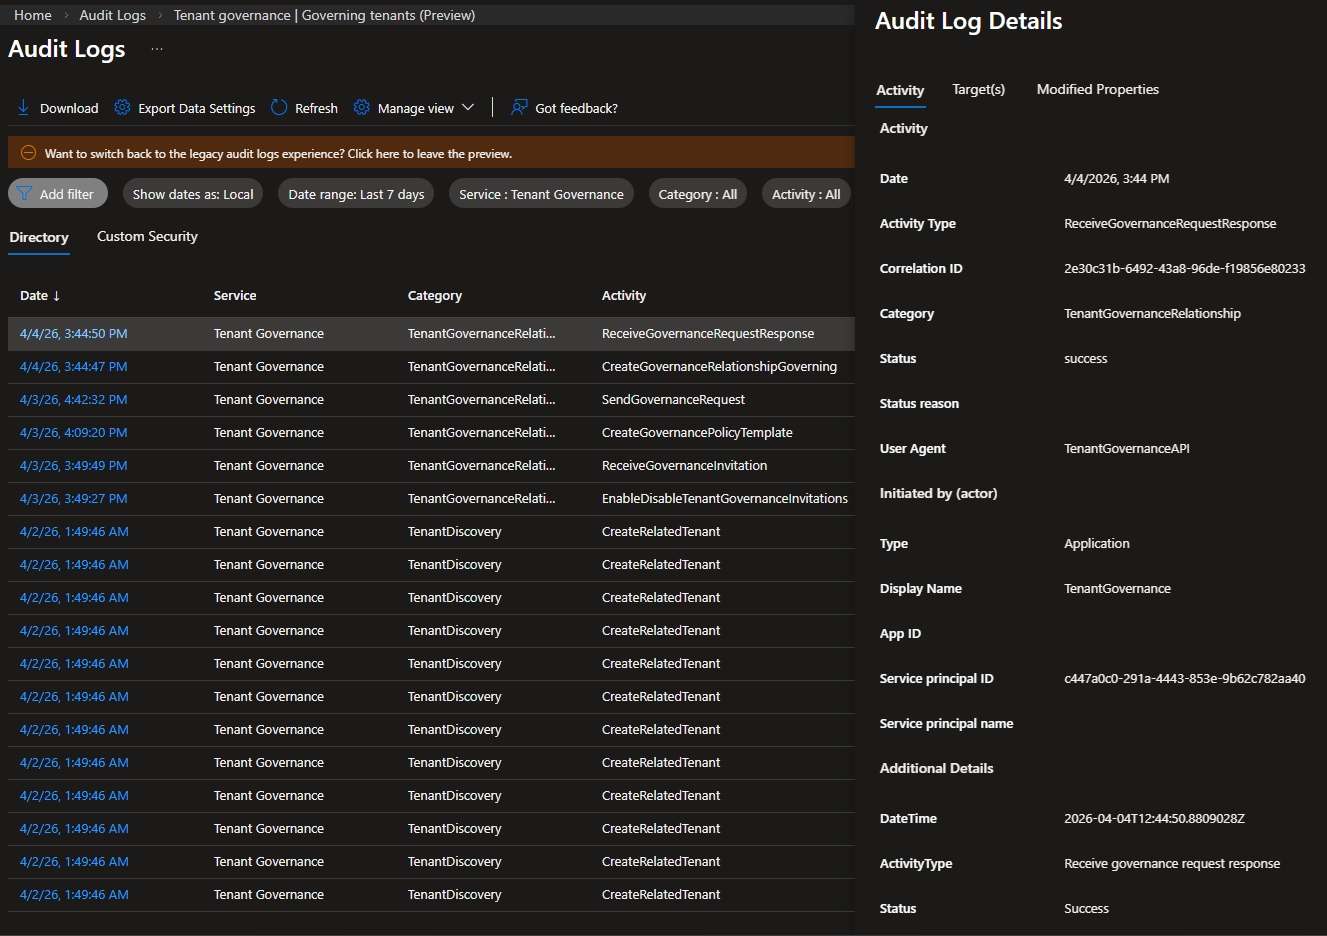Open Export Data Settings gear icon
1327x936 pixels.
(122, 108)
